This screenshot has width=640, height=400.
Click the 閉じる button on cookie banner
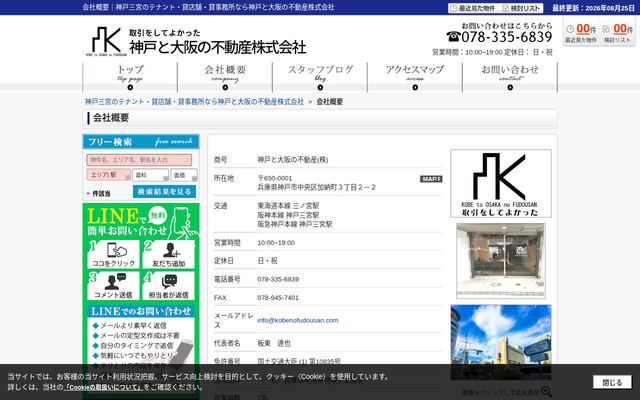pyautogui.click(x=612, y=382)
